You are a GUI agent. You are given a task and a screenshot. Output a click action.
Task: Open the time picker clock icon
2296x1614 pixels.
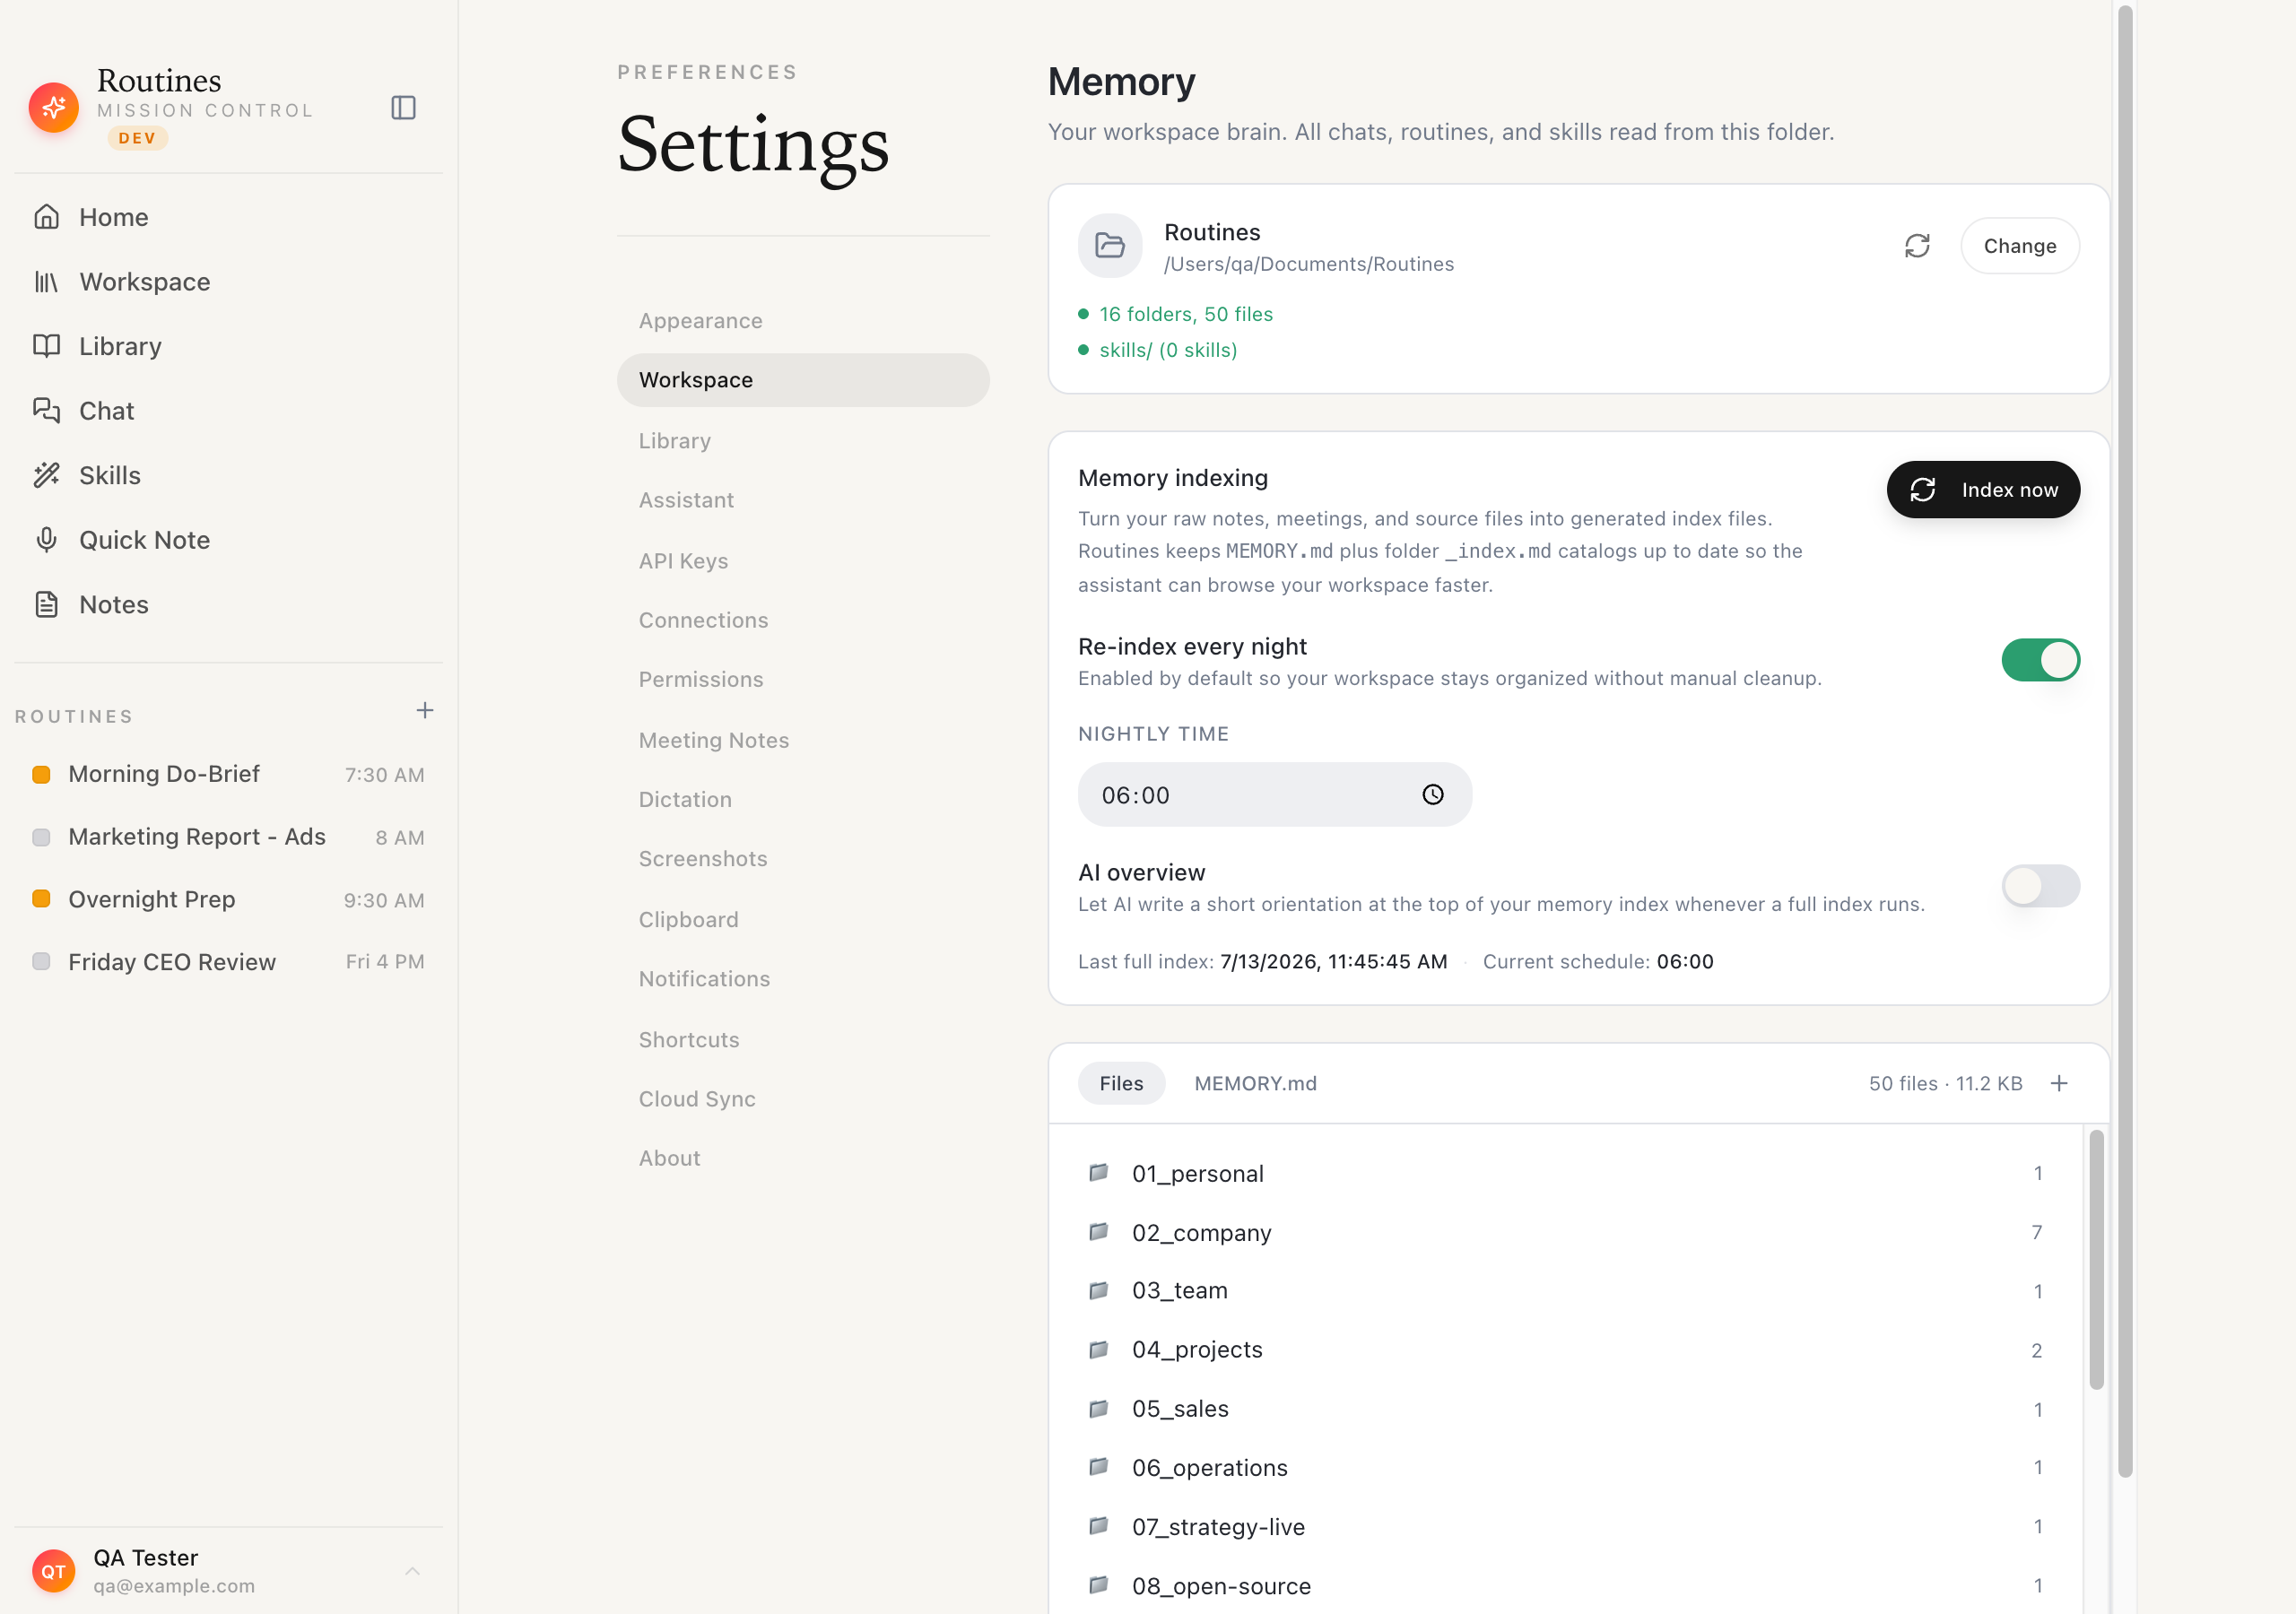tap(1433, 795)
